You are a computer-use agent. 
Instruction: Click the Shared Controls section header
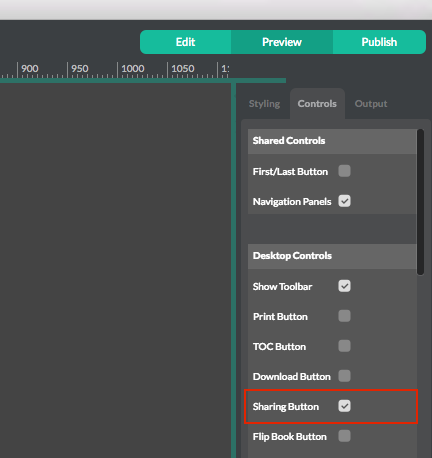click(332, 141)
